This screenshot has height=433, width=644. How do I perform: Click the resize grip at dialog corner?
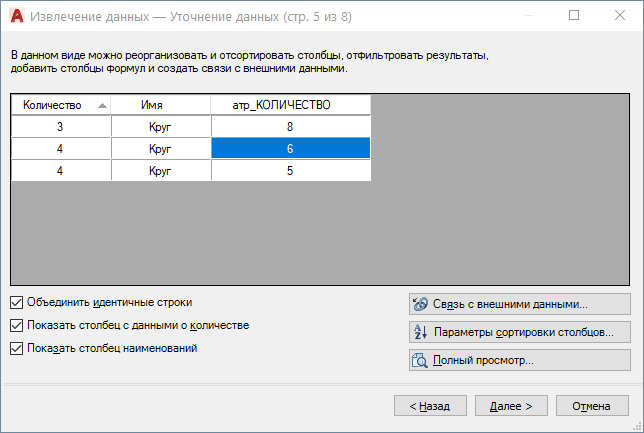point(637,427)
